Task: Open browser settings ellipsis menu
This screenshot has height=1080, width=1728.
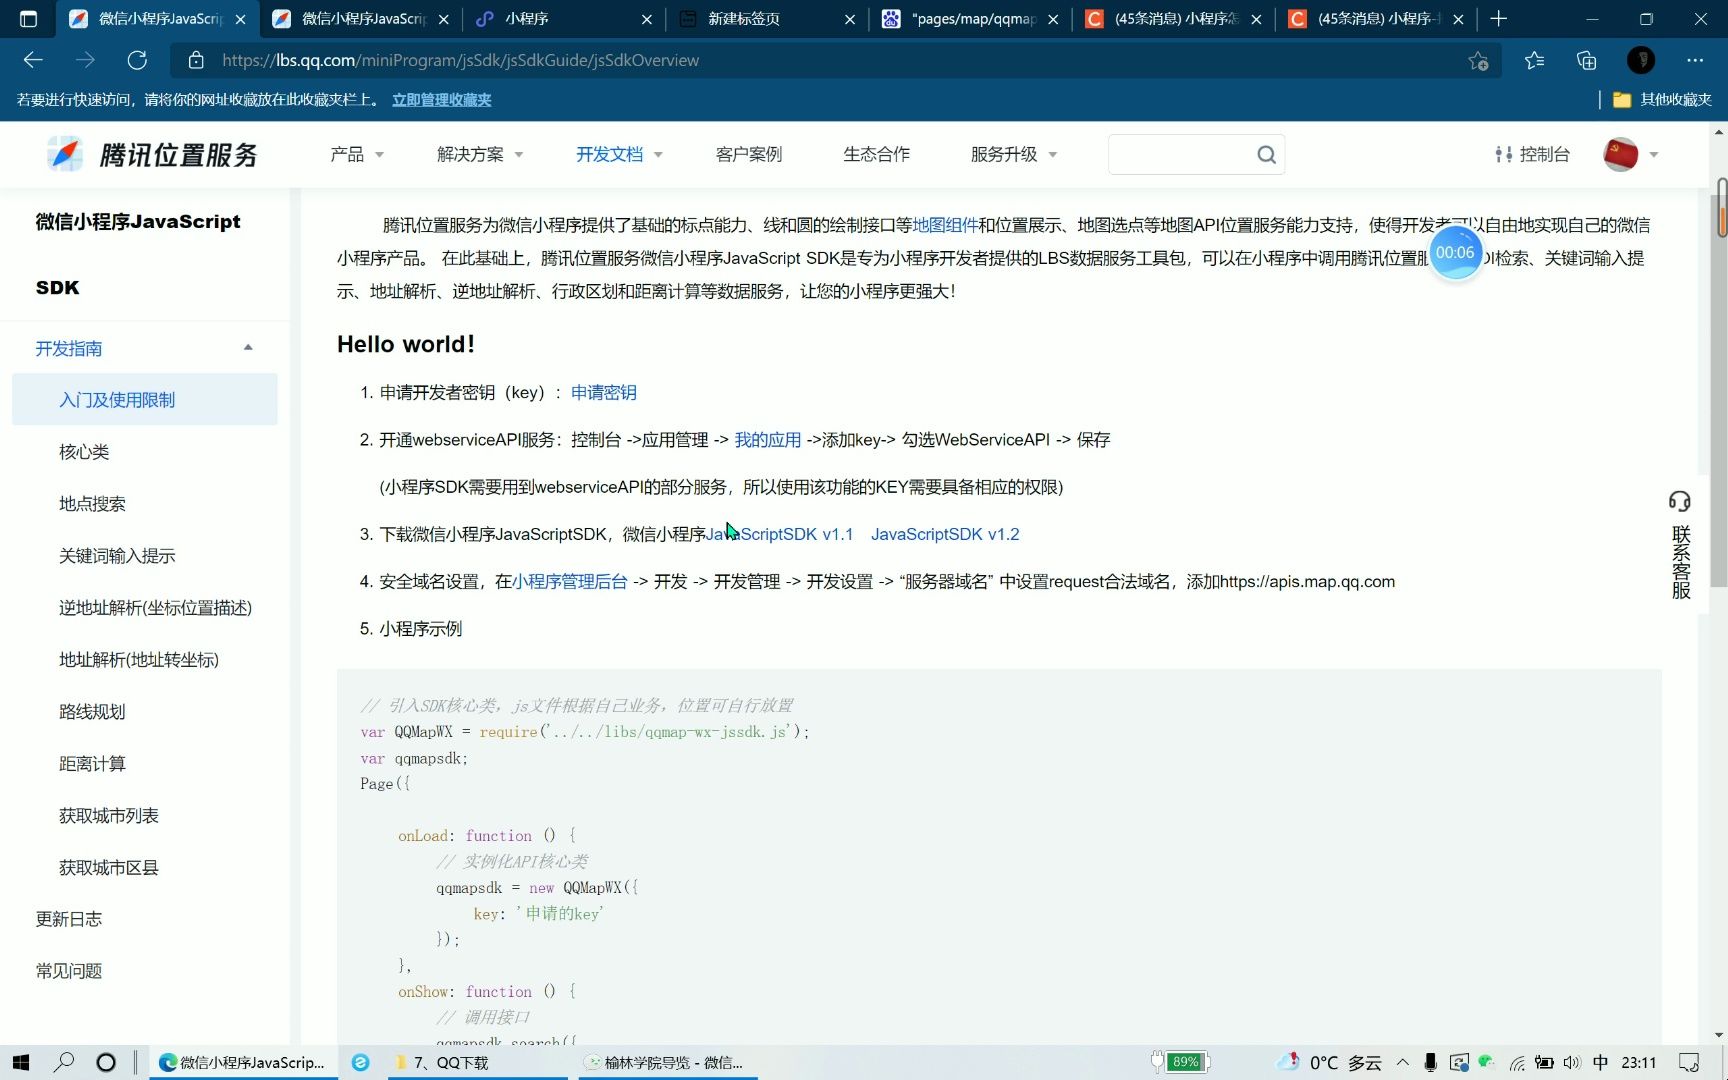Action: coord(1694,60)
